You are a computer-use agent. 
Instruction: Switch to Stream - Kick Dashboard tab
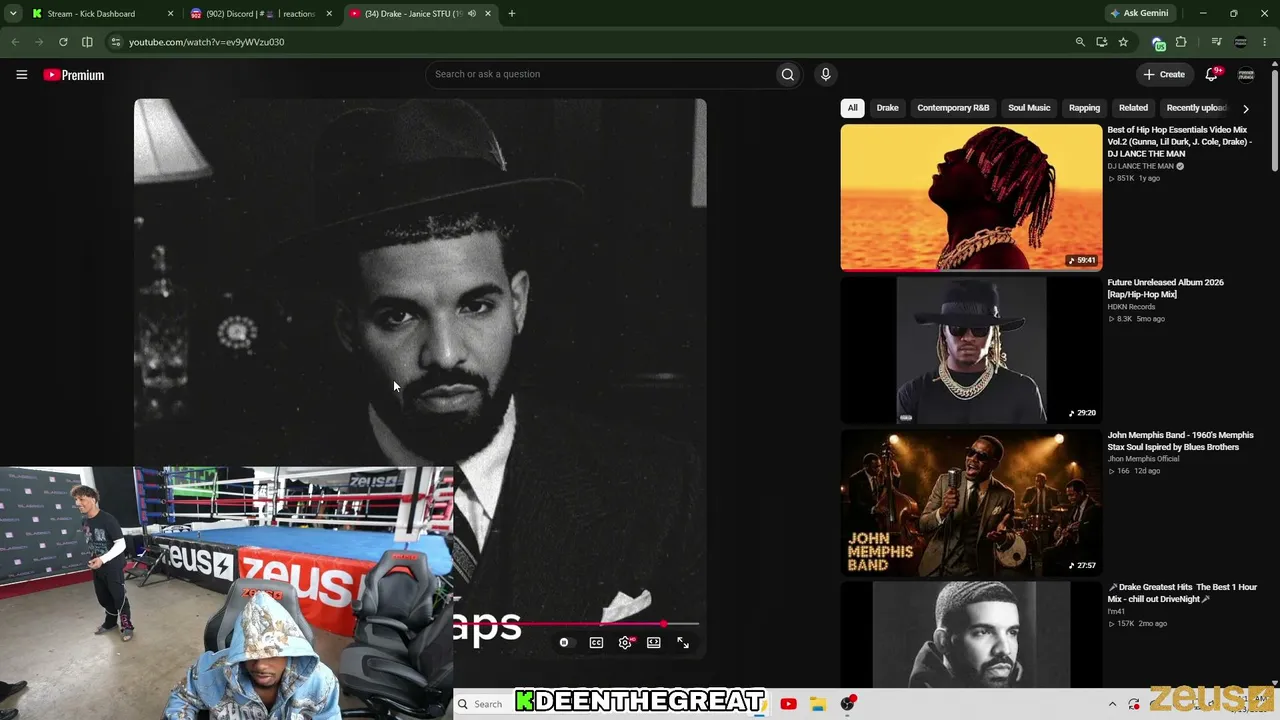pyautogui.click(x=91, y=14)
